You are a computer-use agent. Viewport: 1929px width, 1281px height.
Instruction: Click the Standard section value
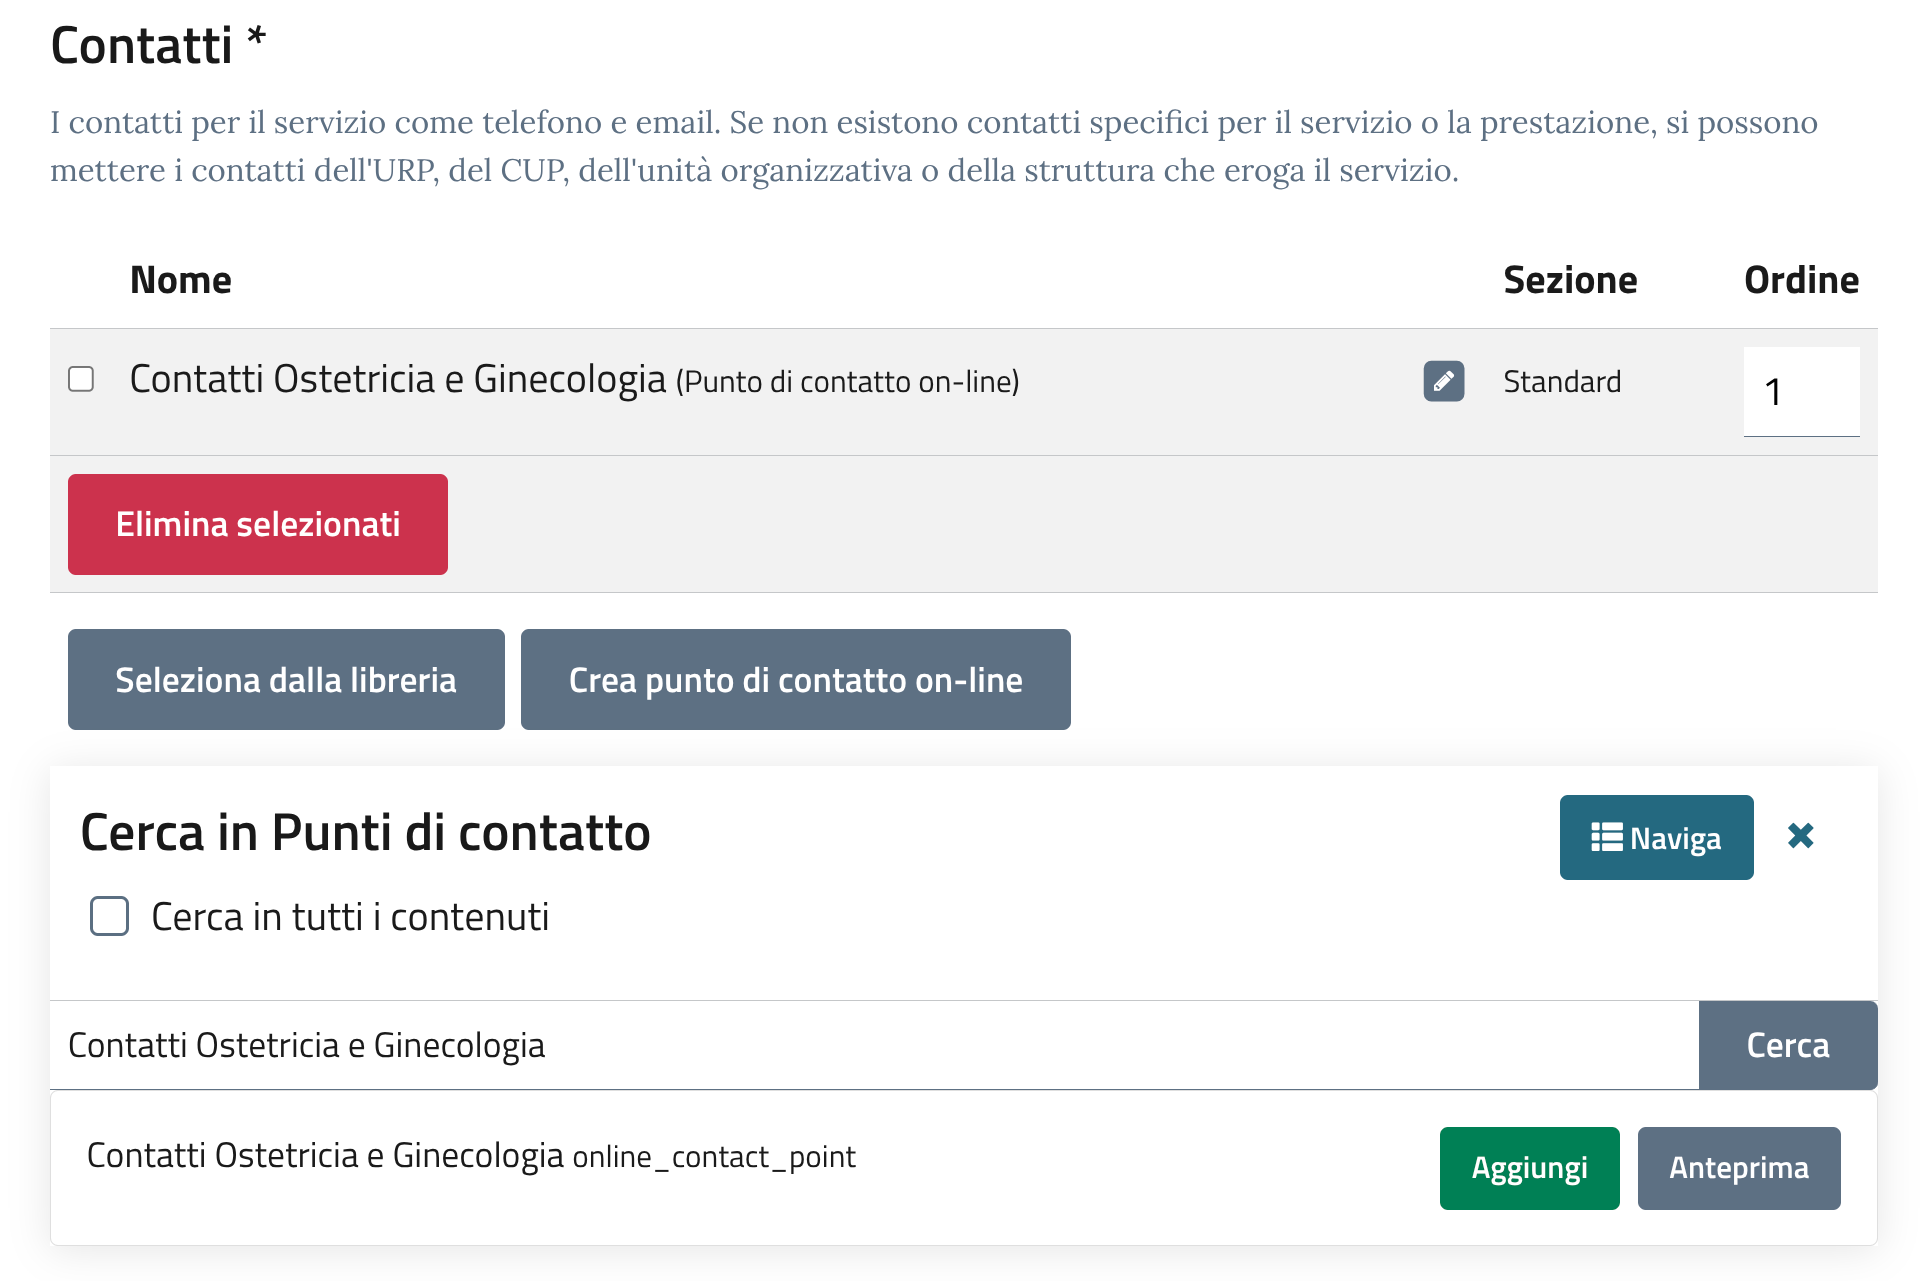(1562, 382)
